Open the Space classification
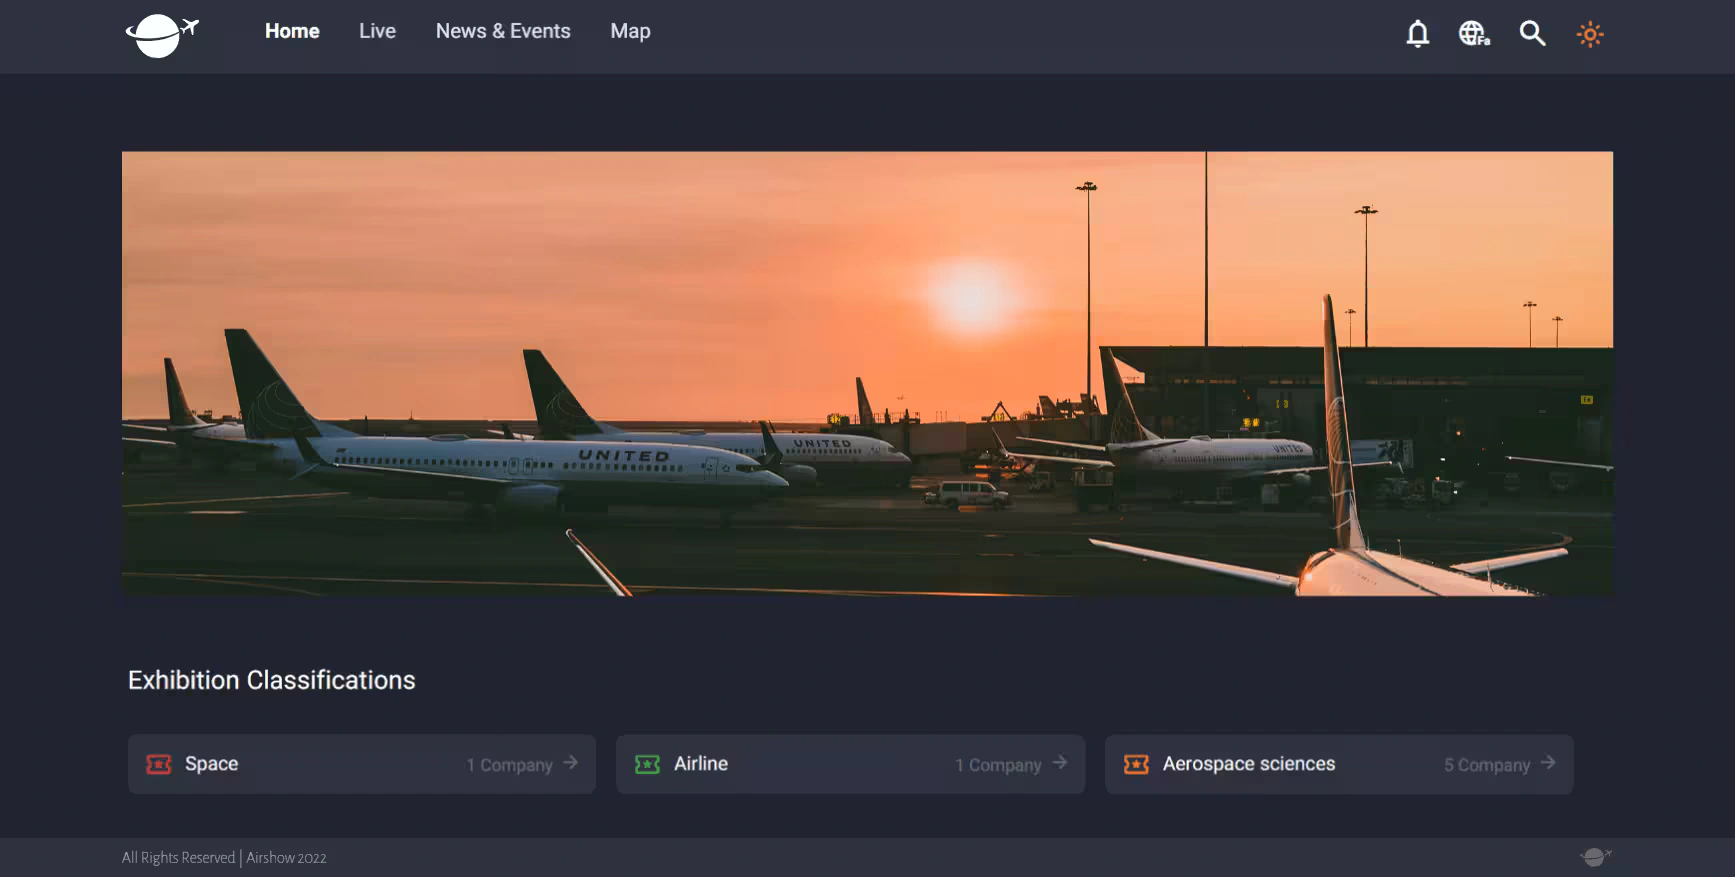This screenshot has width=1735, height=877. point(362,764)
